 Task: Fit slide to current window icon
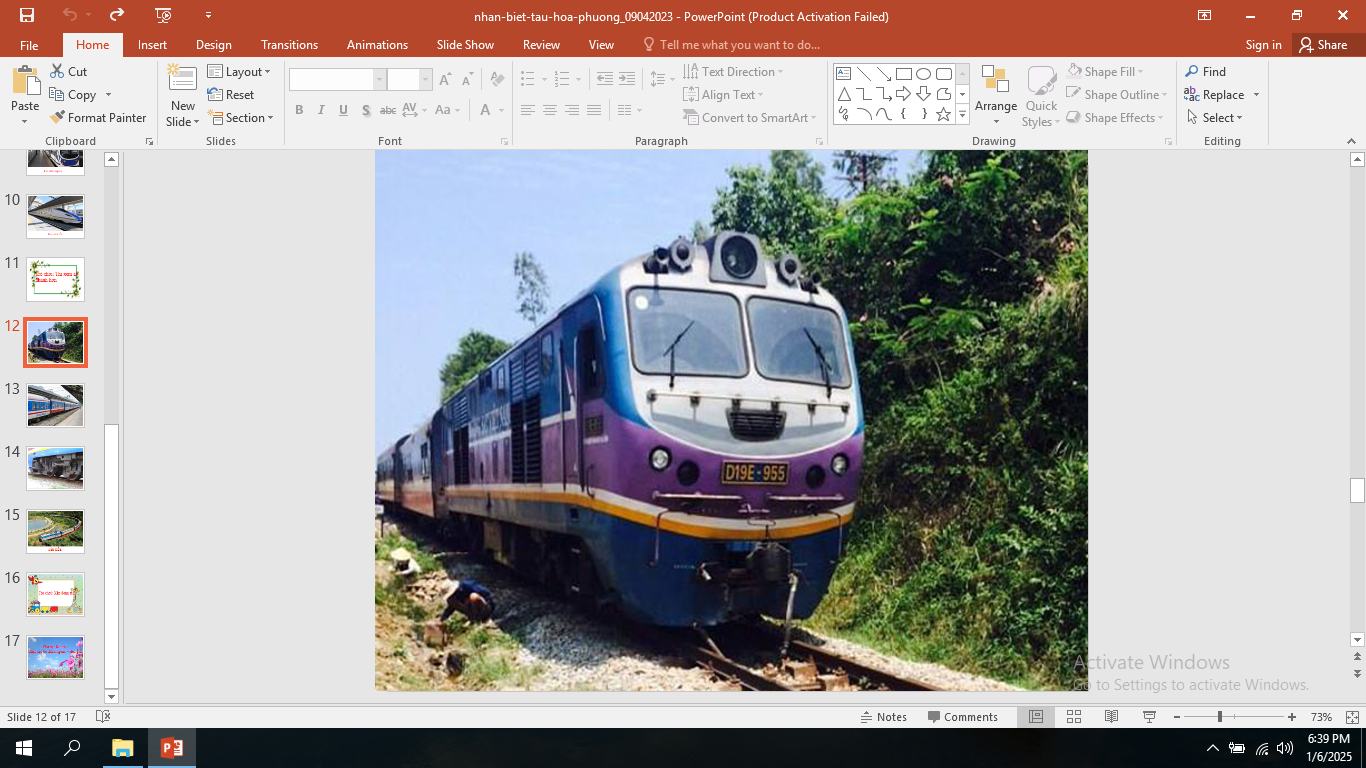pyautogui.click(x=1352, y=717)
